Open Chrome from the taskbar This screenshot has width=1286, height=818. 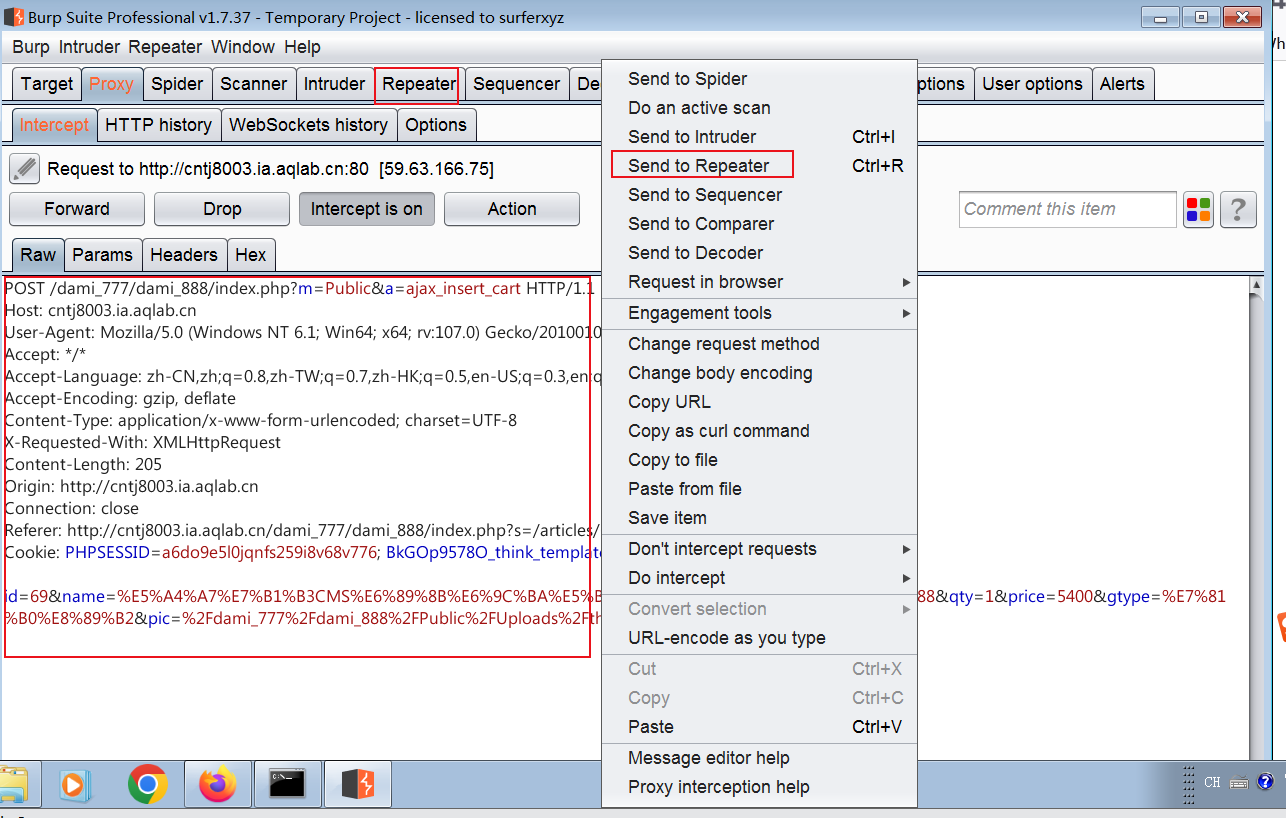(148, 784)
